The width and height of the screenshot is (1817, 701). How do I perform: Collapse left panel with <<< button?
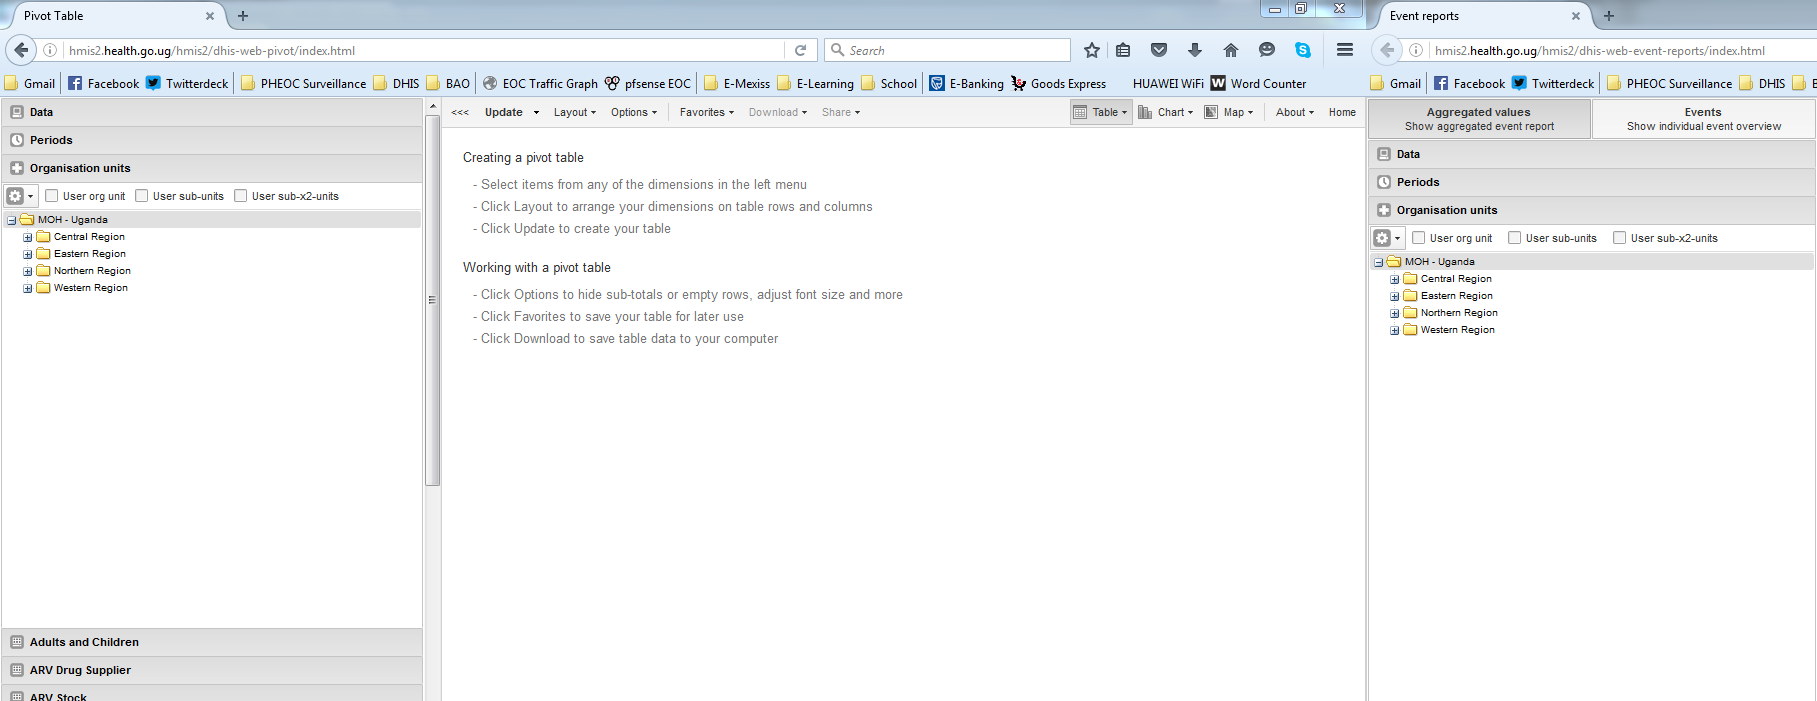point(460,112)
